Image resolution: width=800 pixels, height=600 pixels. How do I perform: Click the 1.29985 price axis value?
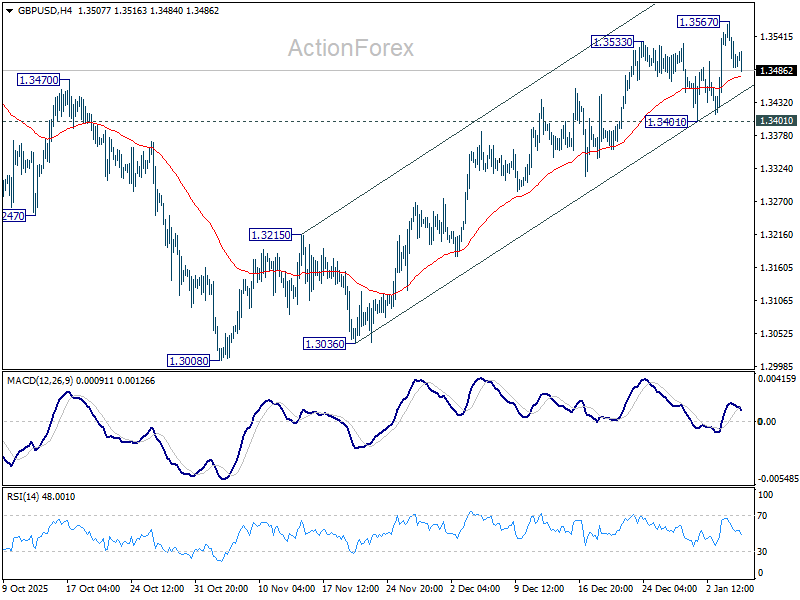coord(777,366)
